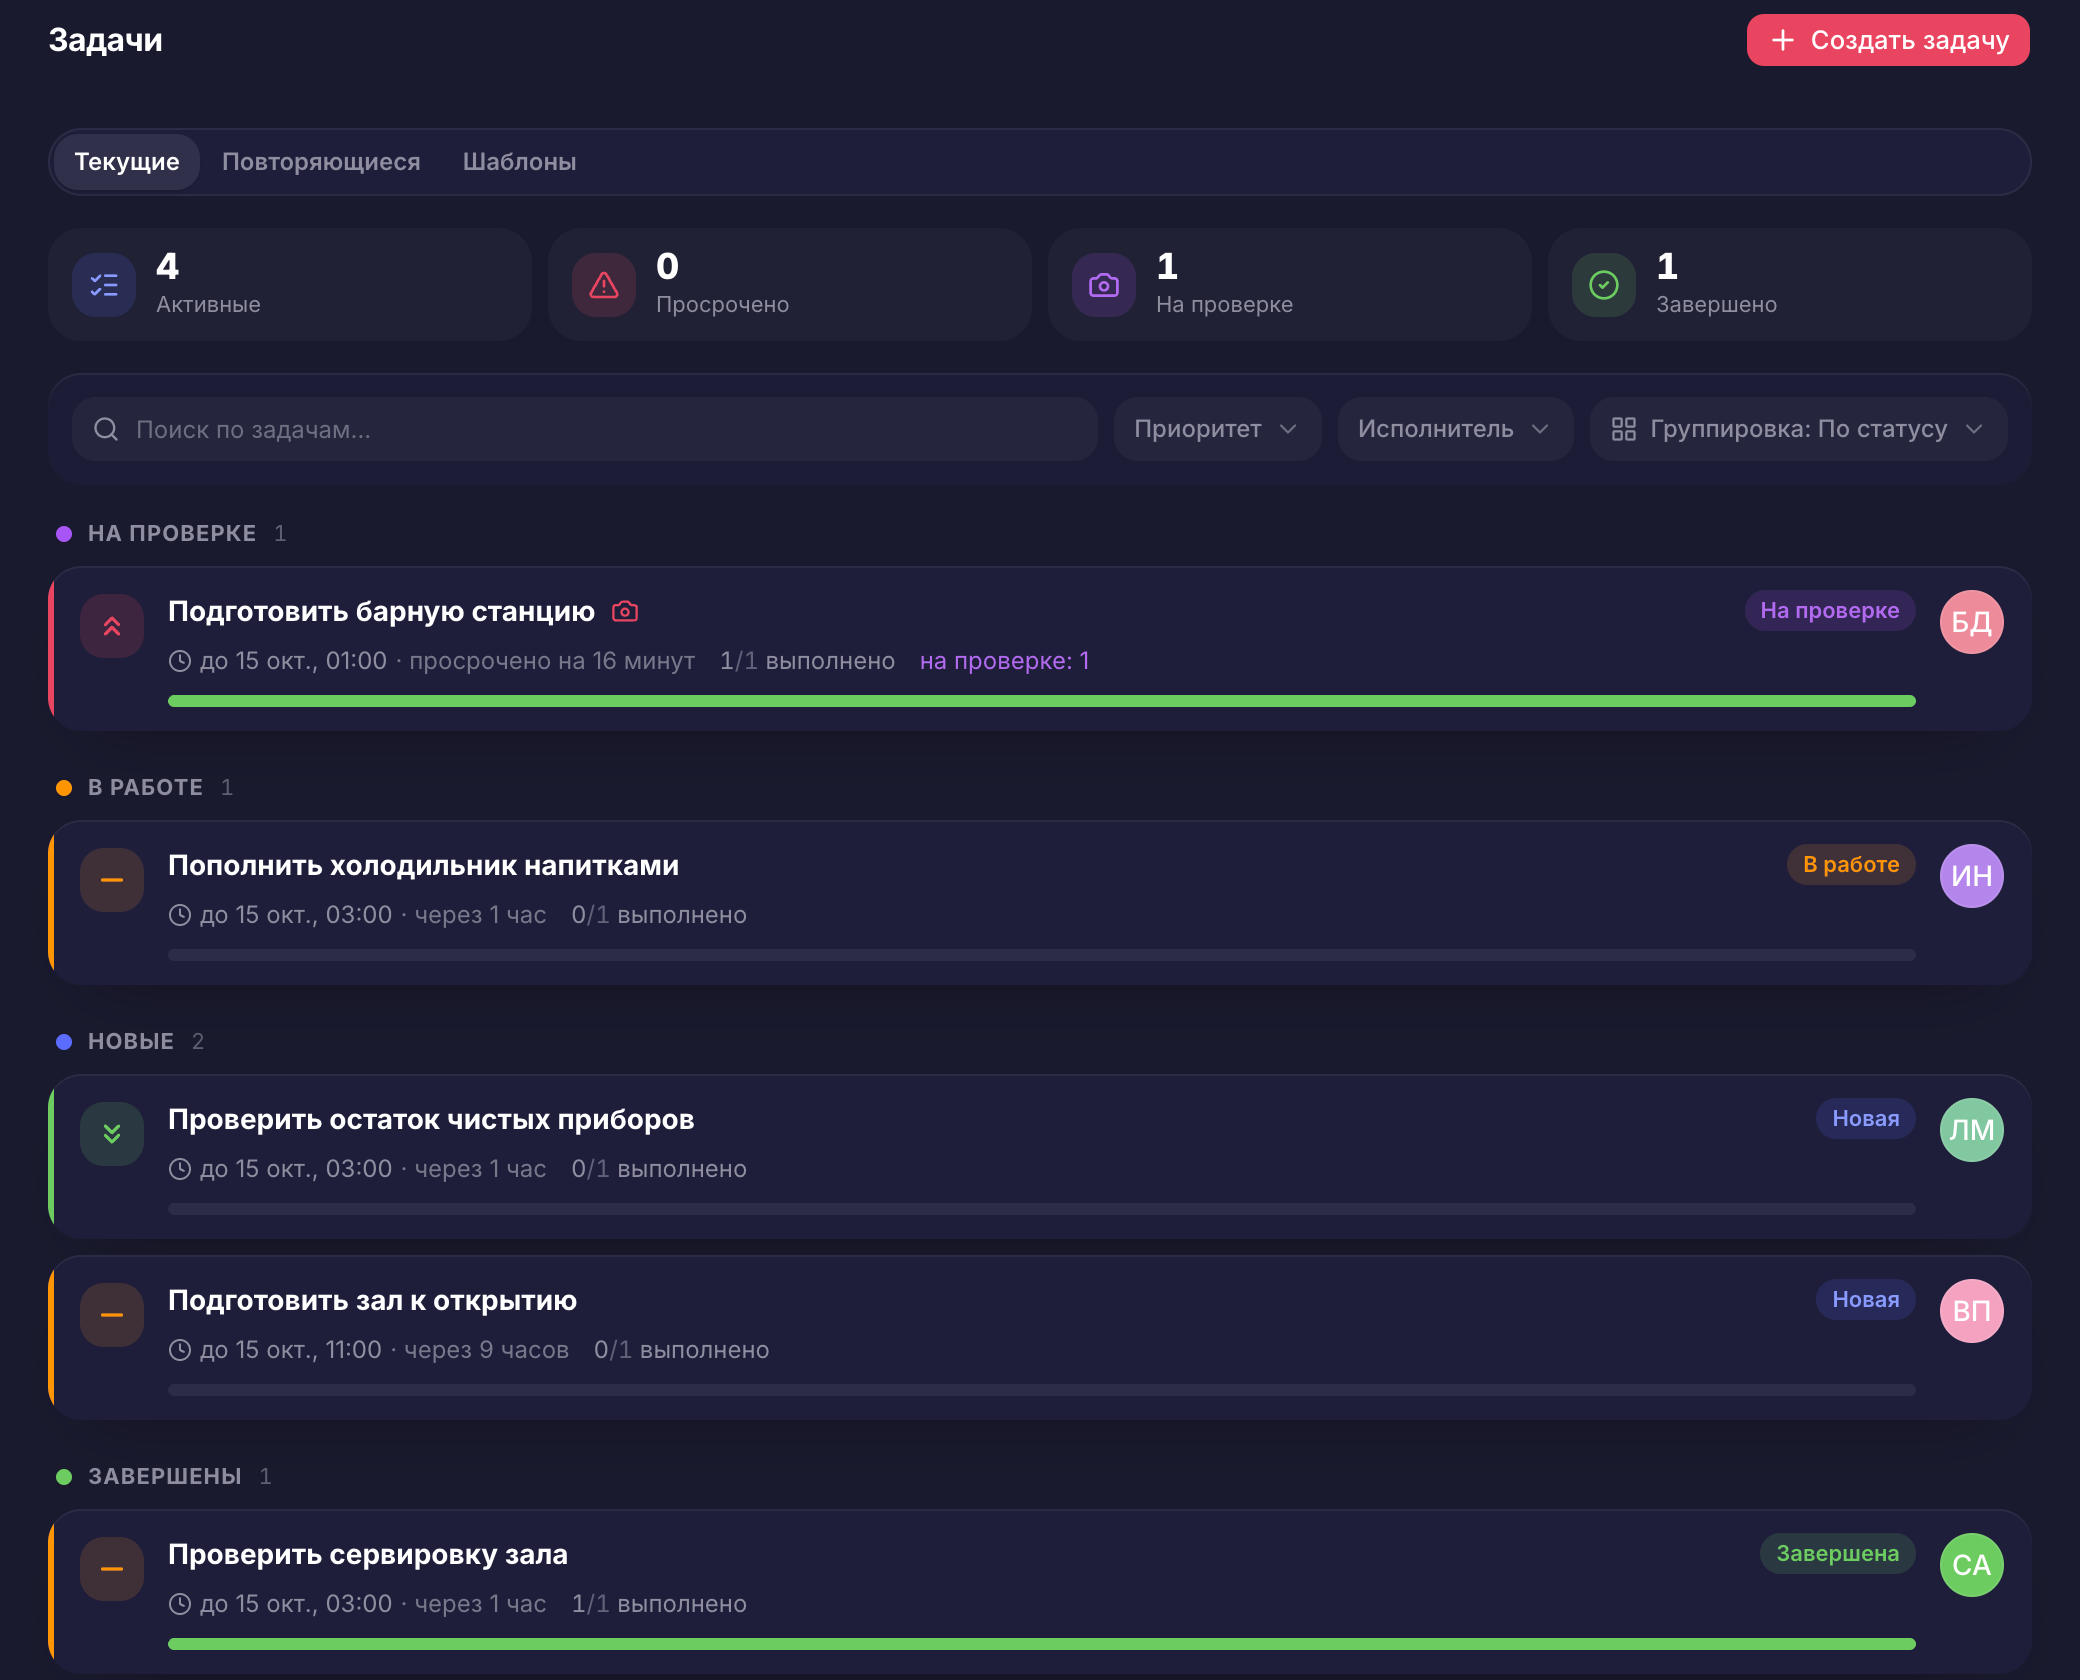Switch to the Текущие tab

127,162
